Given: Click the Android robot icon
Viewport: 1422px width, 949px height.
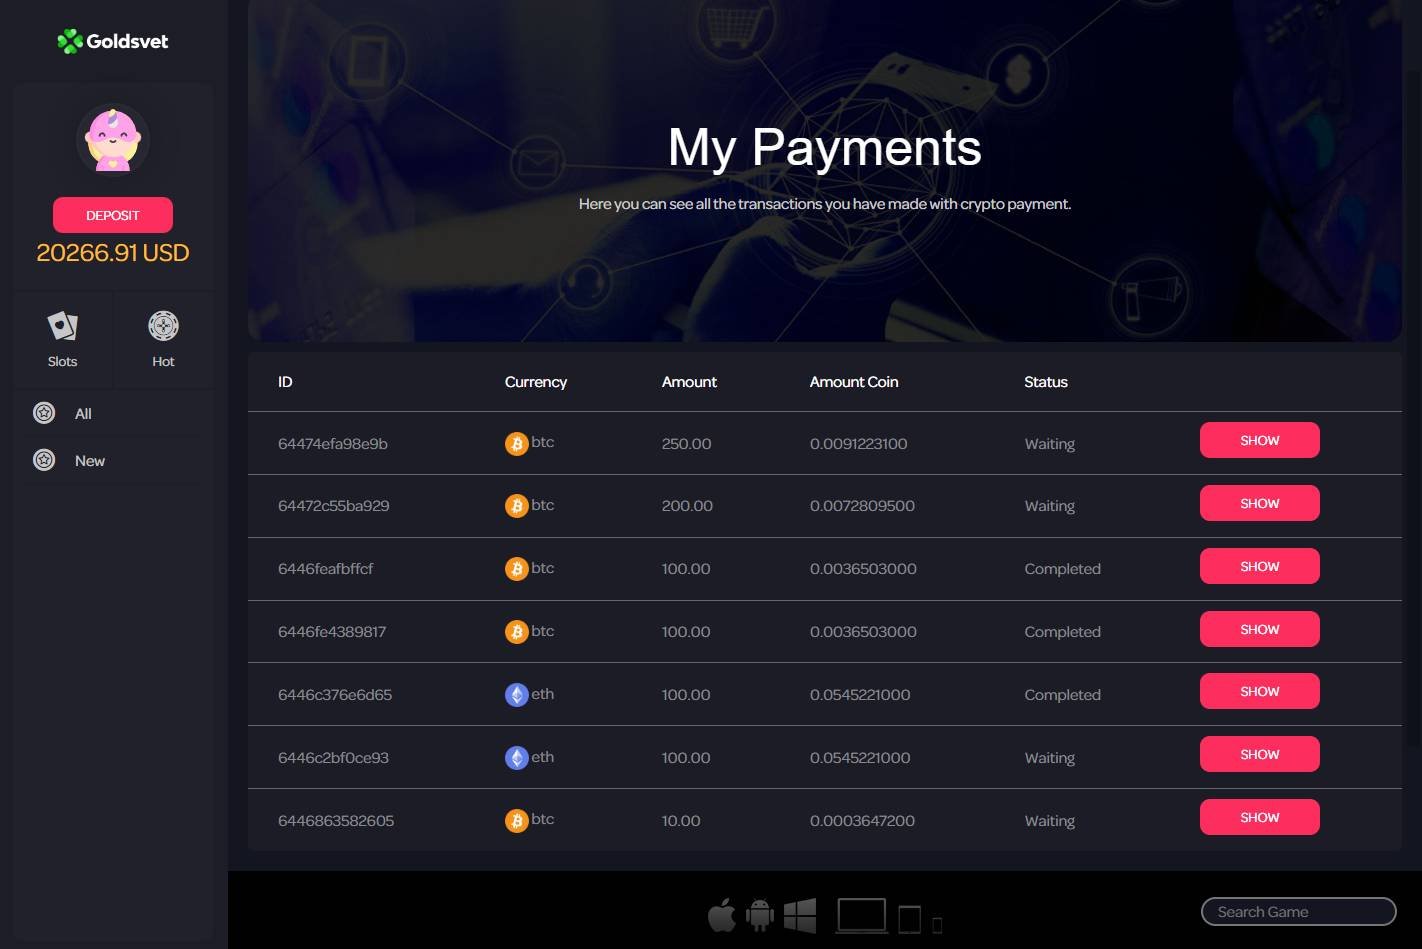Looking at the screenshot, I should [x=760, y=915].
